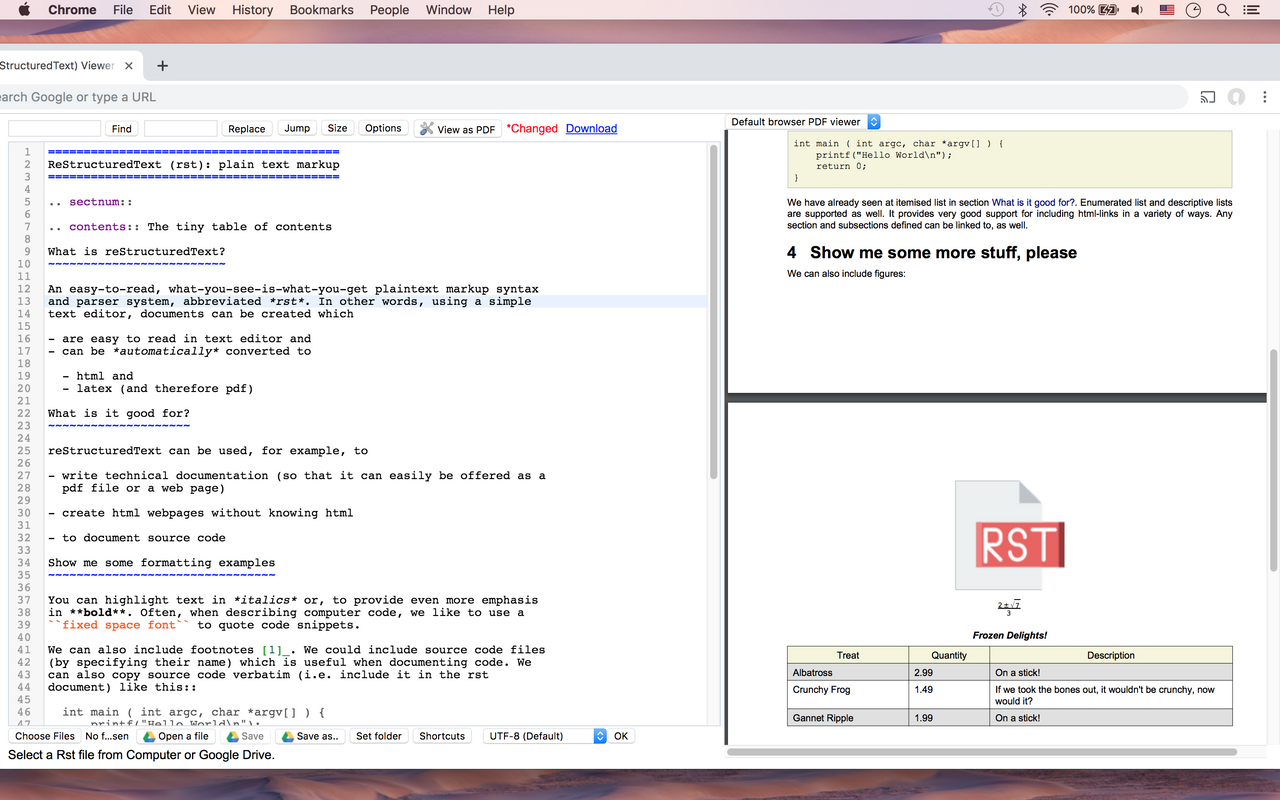Open the File menu
Screen dimensions: 1280x800
point(123,10)
